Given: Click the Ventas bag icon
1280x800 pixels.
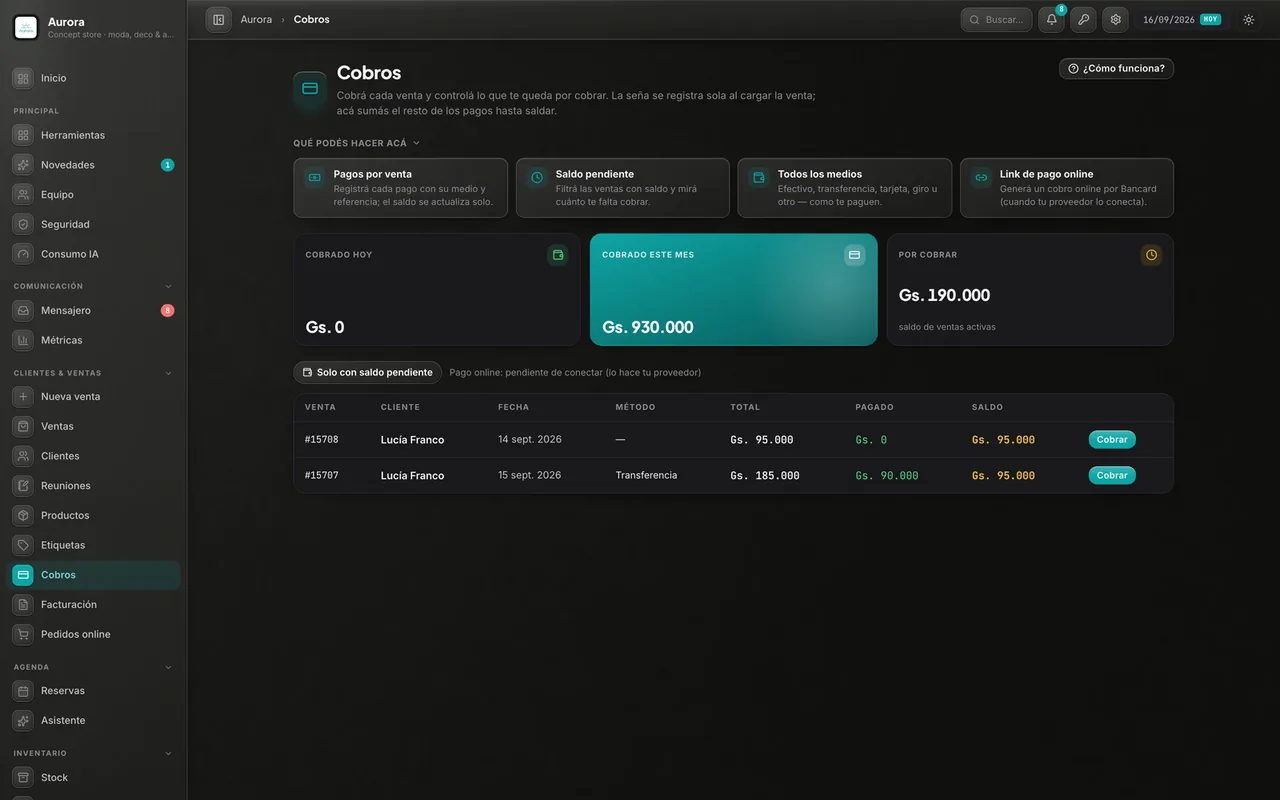Looking at the screenshot, I should tap(23, 427).
